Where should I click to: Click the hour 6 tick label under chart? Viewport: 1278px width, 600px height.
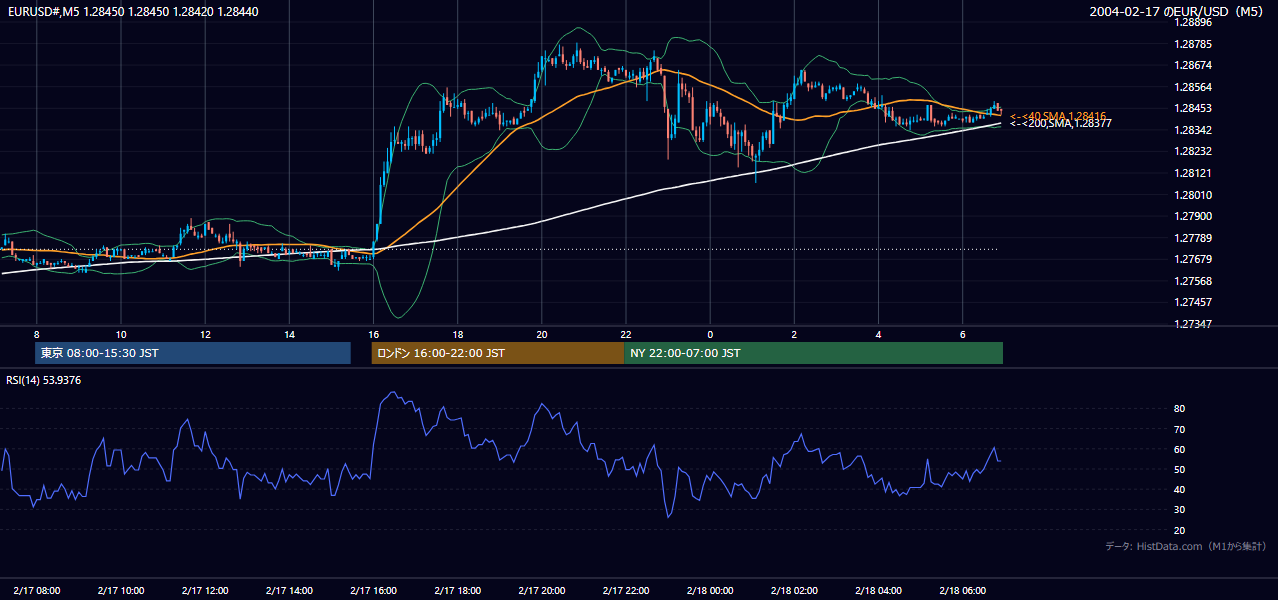pyautogui.click(x=962, y=334)
